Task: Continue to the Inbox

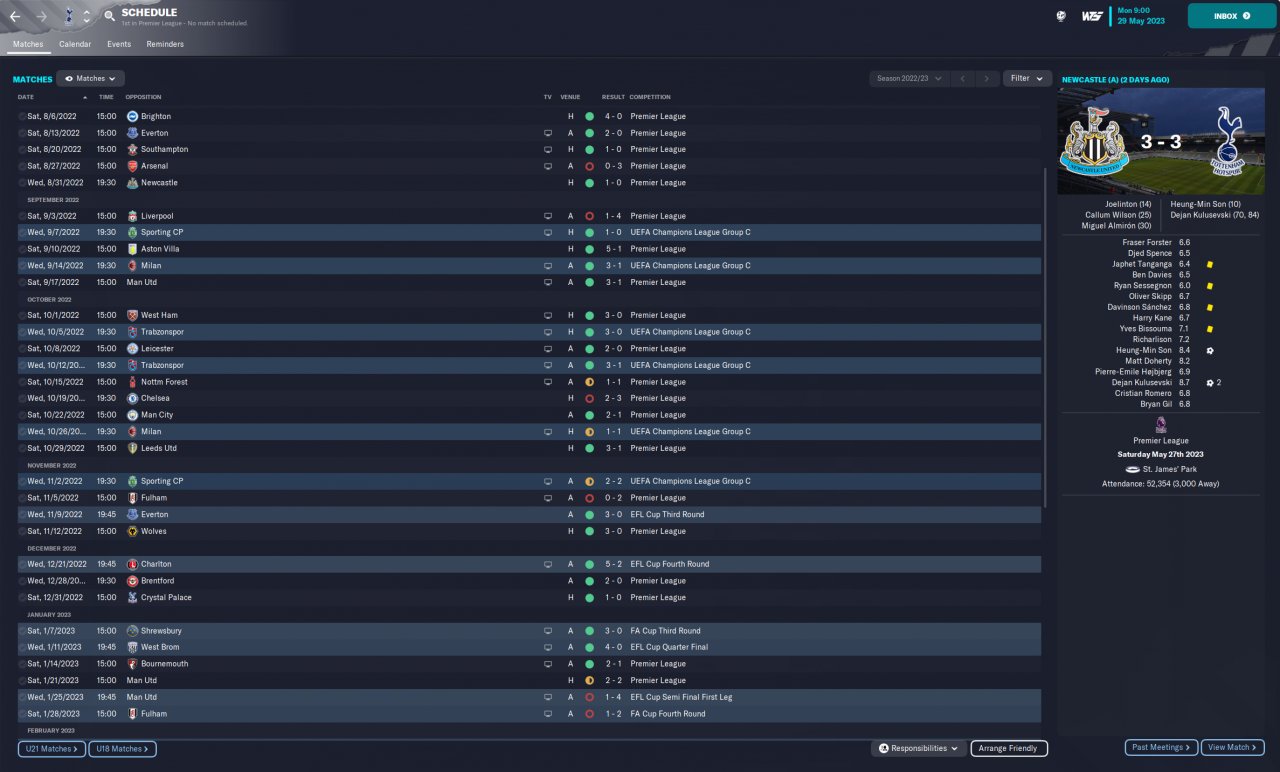Action: [1231, 16]
